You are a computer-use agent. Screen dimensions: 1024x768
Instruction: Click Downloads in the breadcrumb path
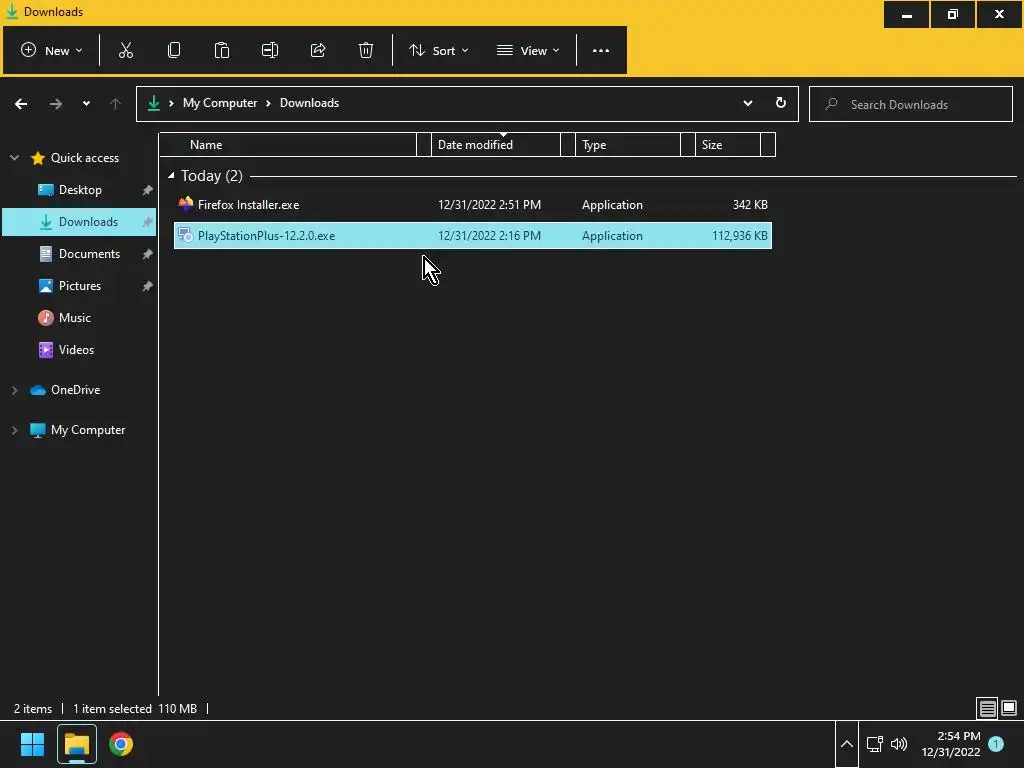pyautogui.click(x=310, y=103)
